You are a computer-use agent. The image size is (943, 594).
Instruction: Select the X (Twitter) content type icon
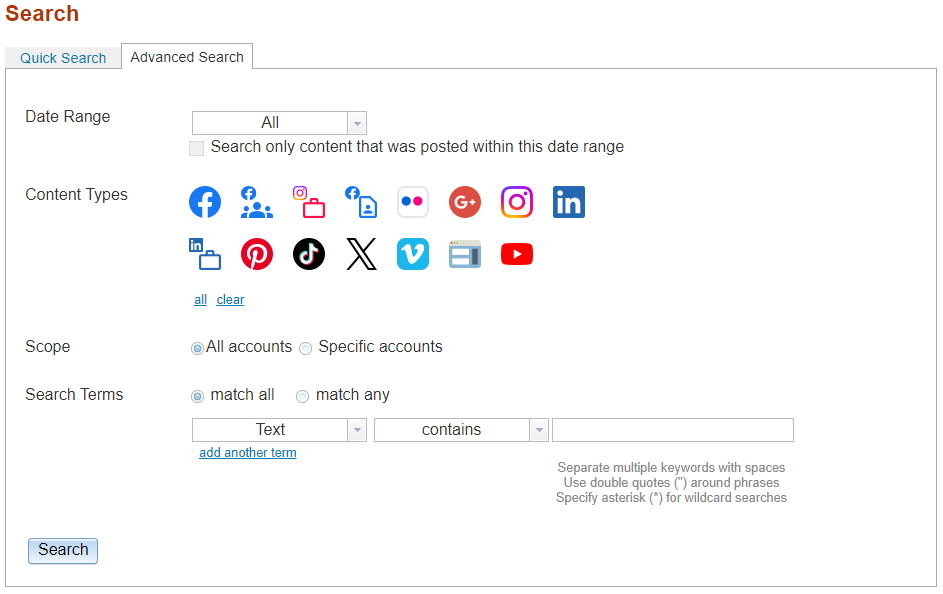[x=361, y=254]
